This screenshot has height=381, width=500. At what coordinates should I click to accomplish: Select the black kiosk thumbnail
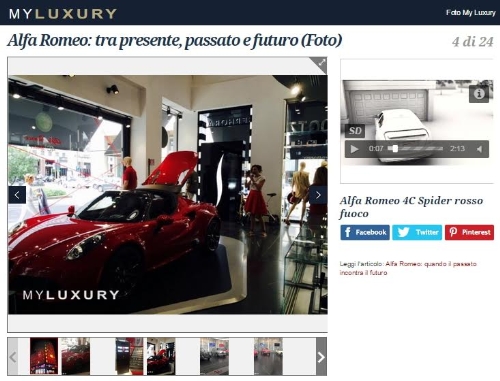click(x=129, y=356)
